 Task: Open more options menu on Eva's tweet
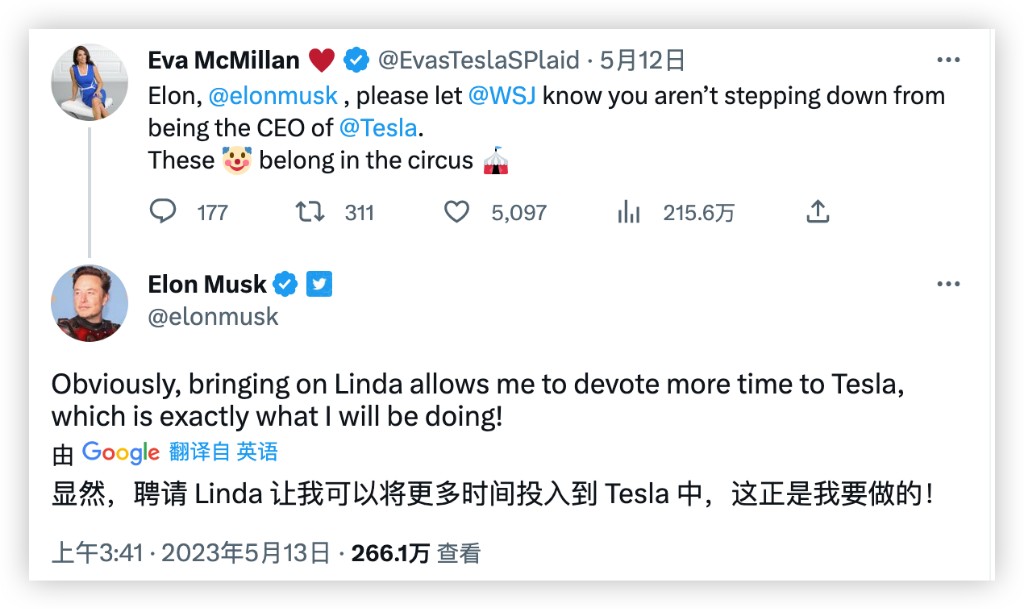click(x=948, y=60)
